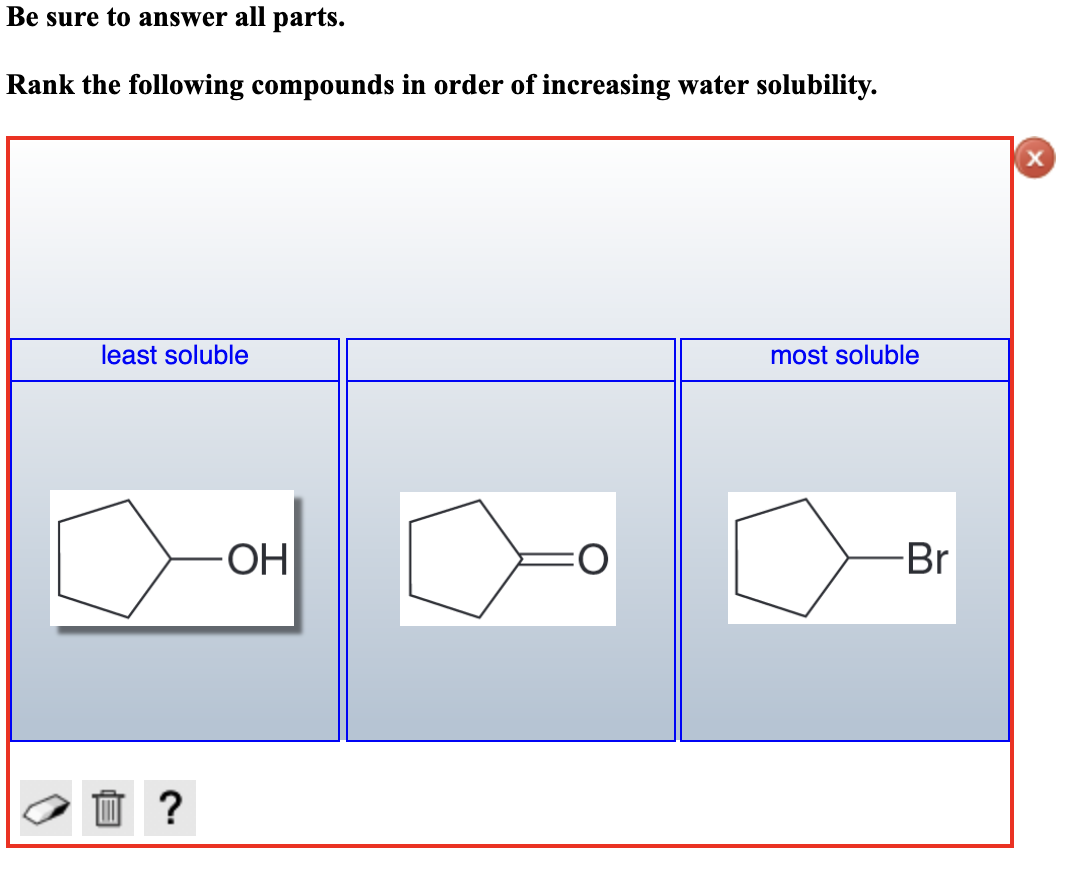Click the ketone compound in the middle slot

click(507, 558)
